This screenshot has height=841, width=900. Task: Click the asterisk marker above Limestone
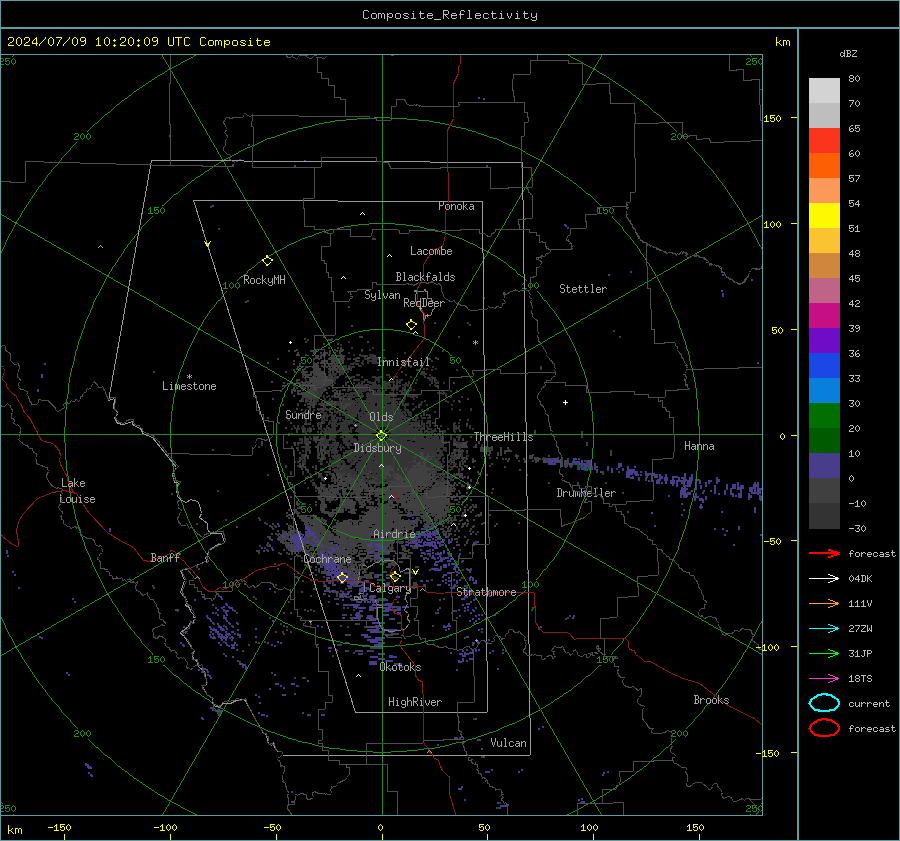point(189,377)
